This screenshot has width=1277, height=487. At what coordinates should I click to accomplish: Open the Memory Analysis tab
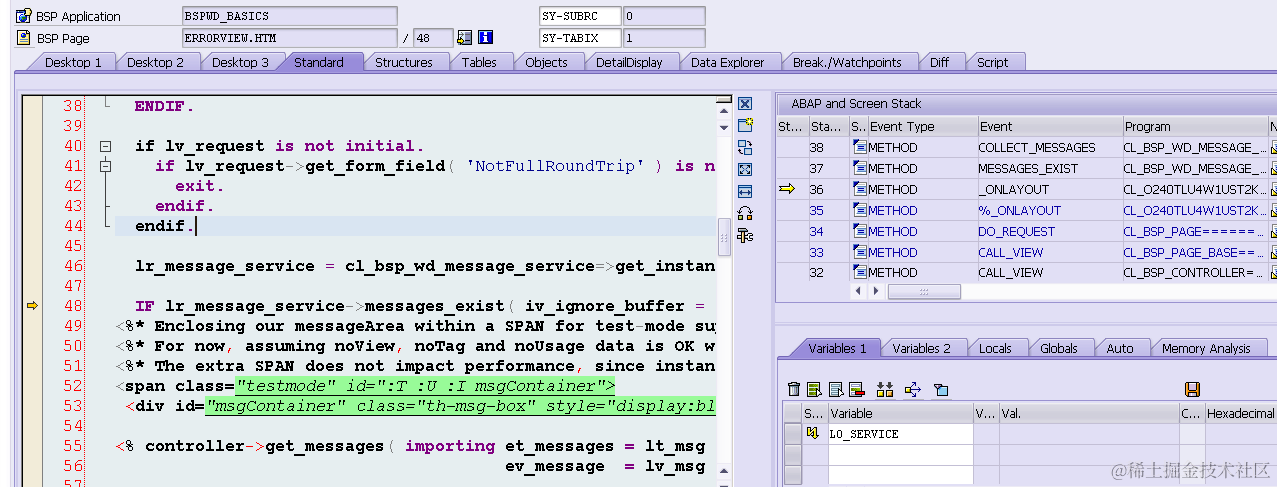coord(1206,348)
